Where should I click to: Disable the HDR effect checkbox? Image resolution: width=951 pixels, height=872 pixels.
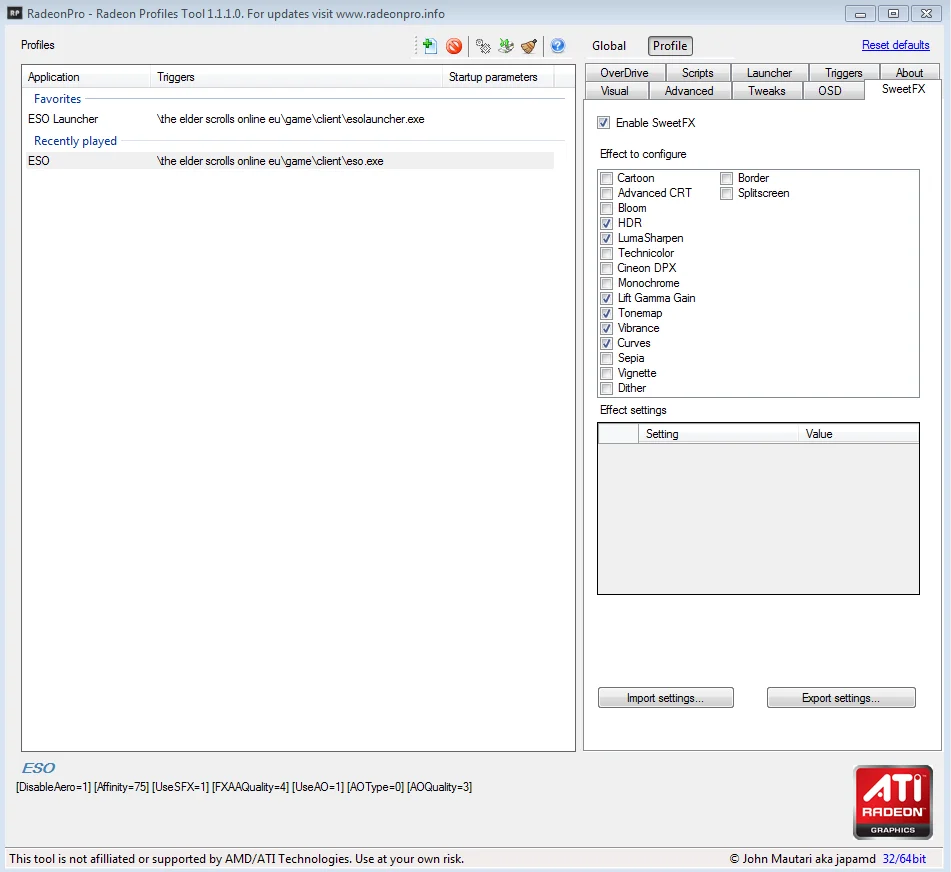click(606, 223)
